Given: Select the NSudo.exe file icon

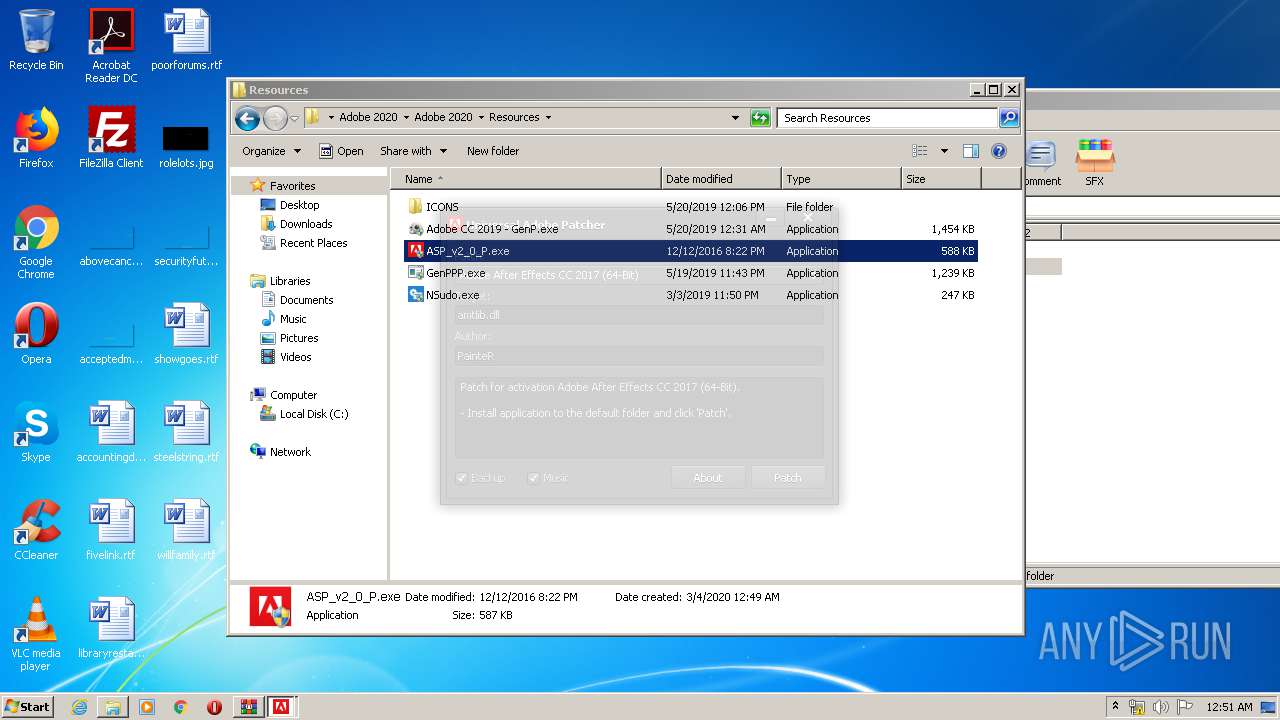Looking at the screenshot, I should pyautogui.click(x=416, y=295).
